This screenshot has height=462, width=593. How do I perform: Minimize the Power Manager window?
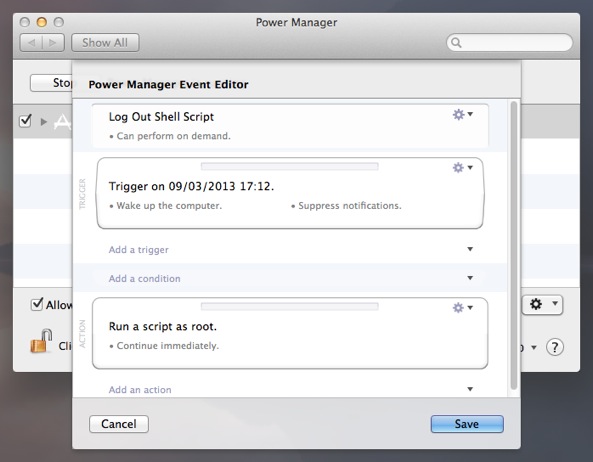42,22
